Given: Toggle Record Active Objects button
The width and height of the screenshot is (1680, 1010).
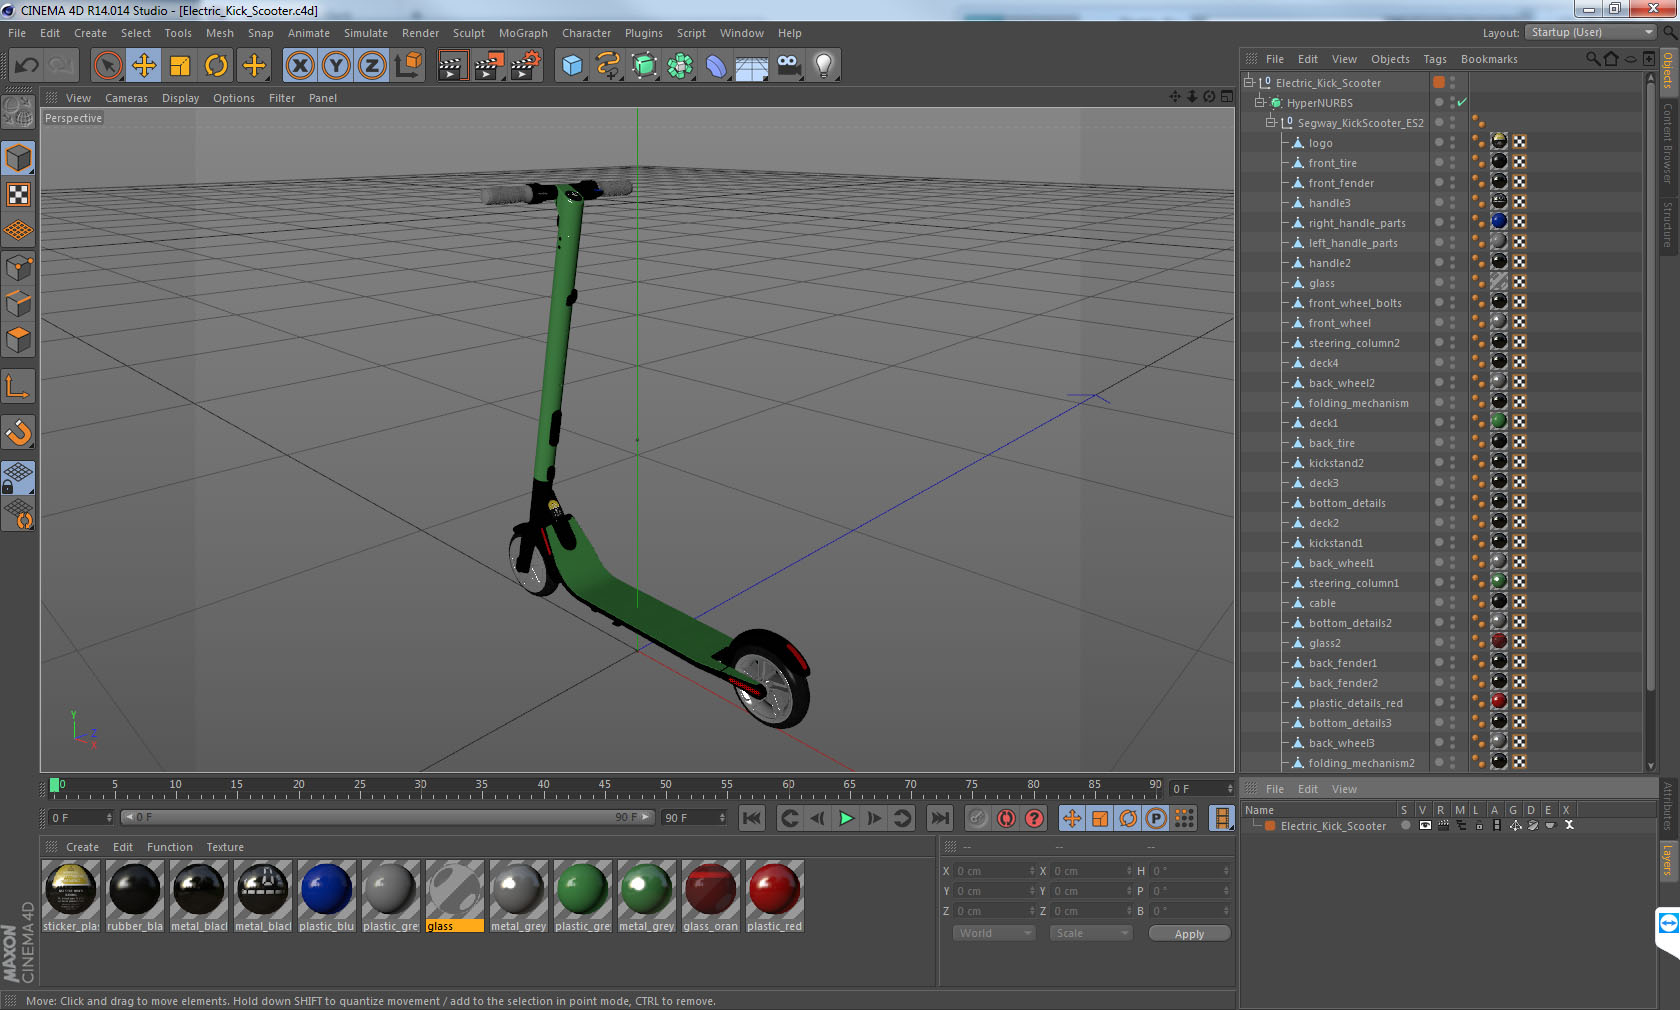Looking at the screenshot, I should pyautogui.click(x=978, y=818).
